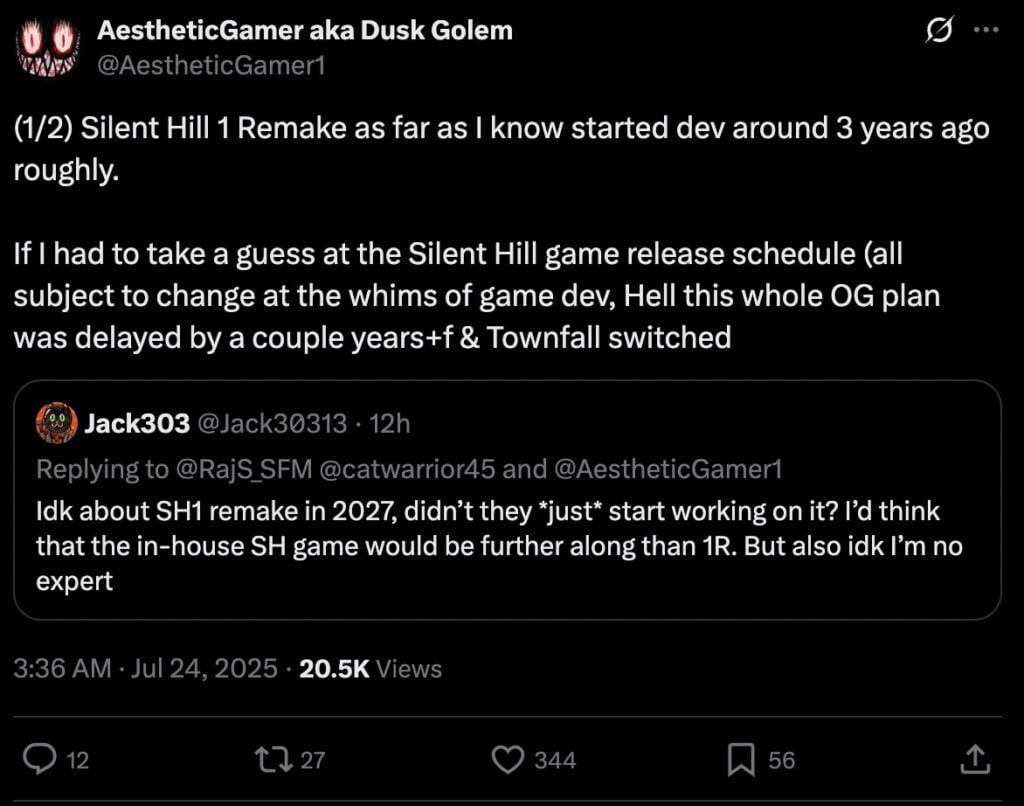1024x806 pixels.
Task: Open the 3:36 AM Jul 24, 2025 timestamp
Action: coord(146,668)
